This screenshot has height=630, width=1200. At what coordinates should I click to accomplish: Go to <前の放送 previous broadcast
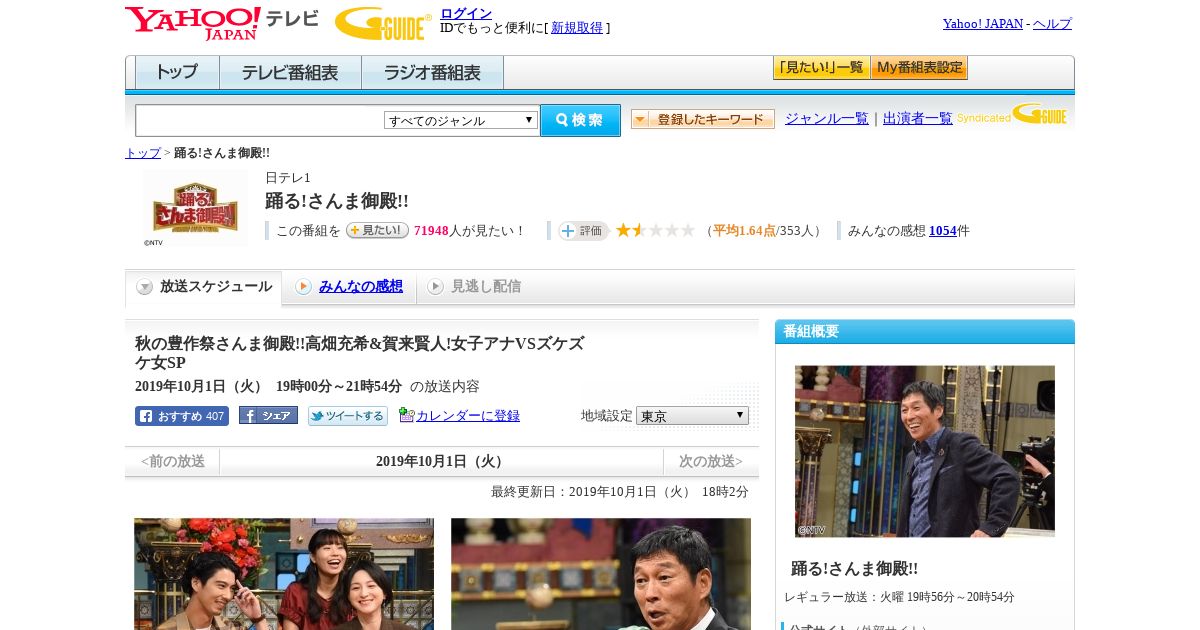[x=172, y=461]
